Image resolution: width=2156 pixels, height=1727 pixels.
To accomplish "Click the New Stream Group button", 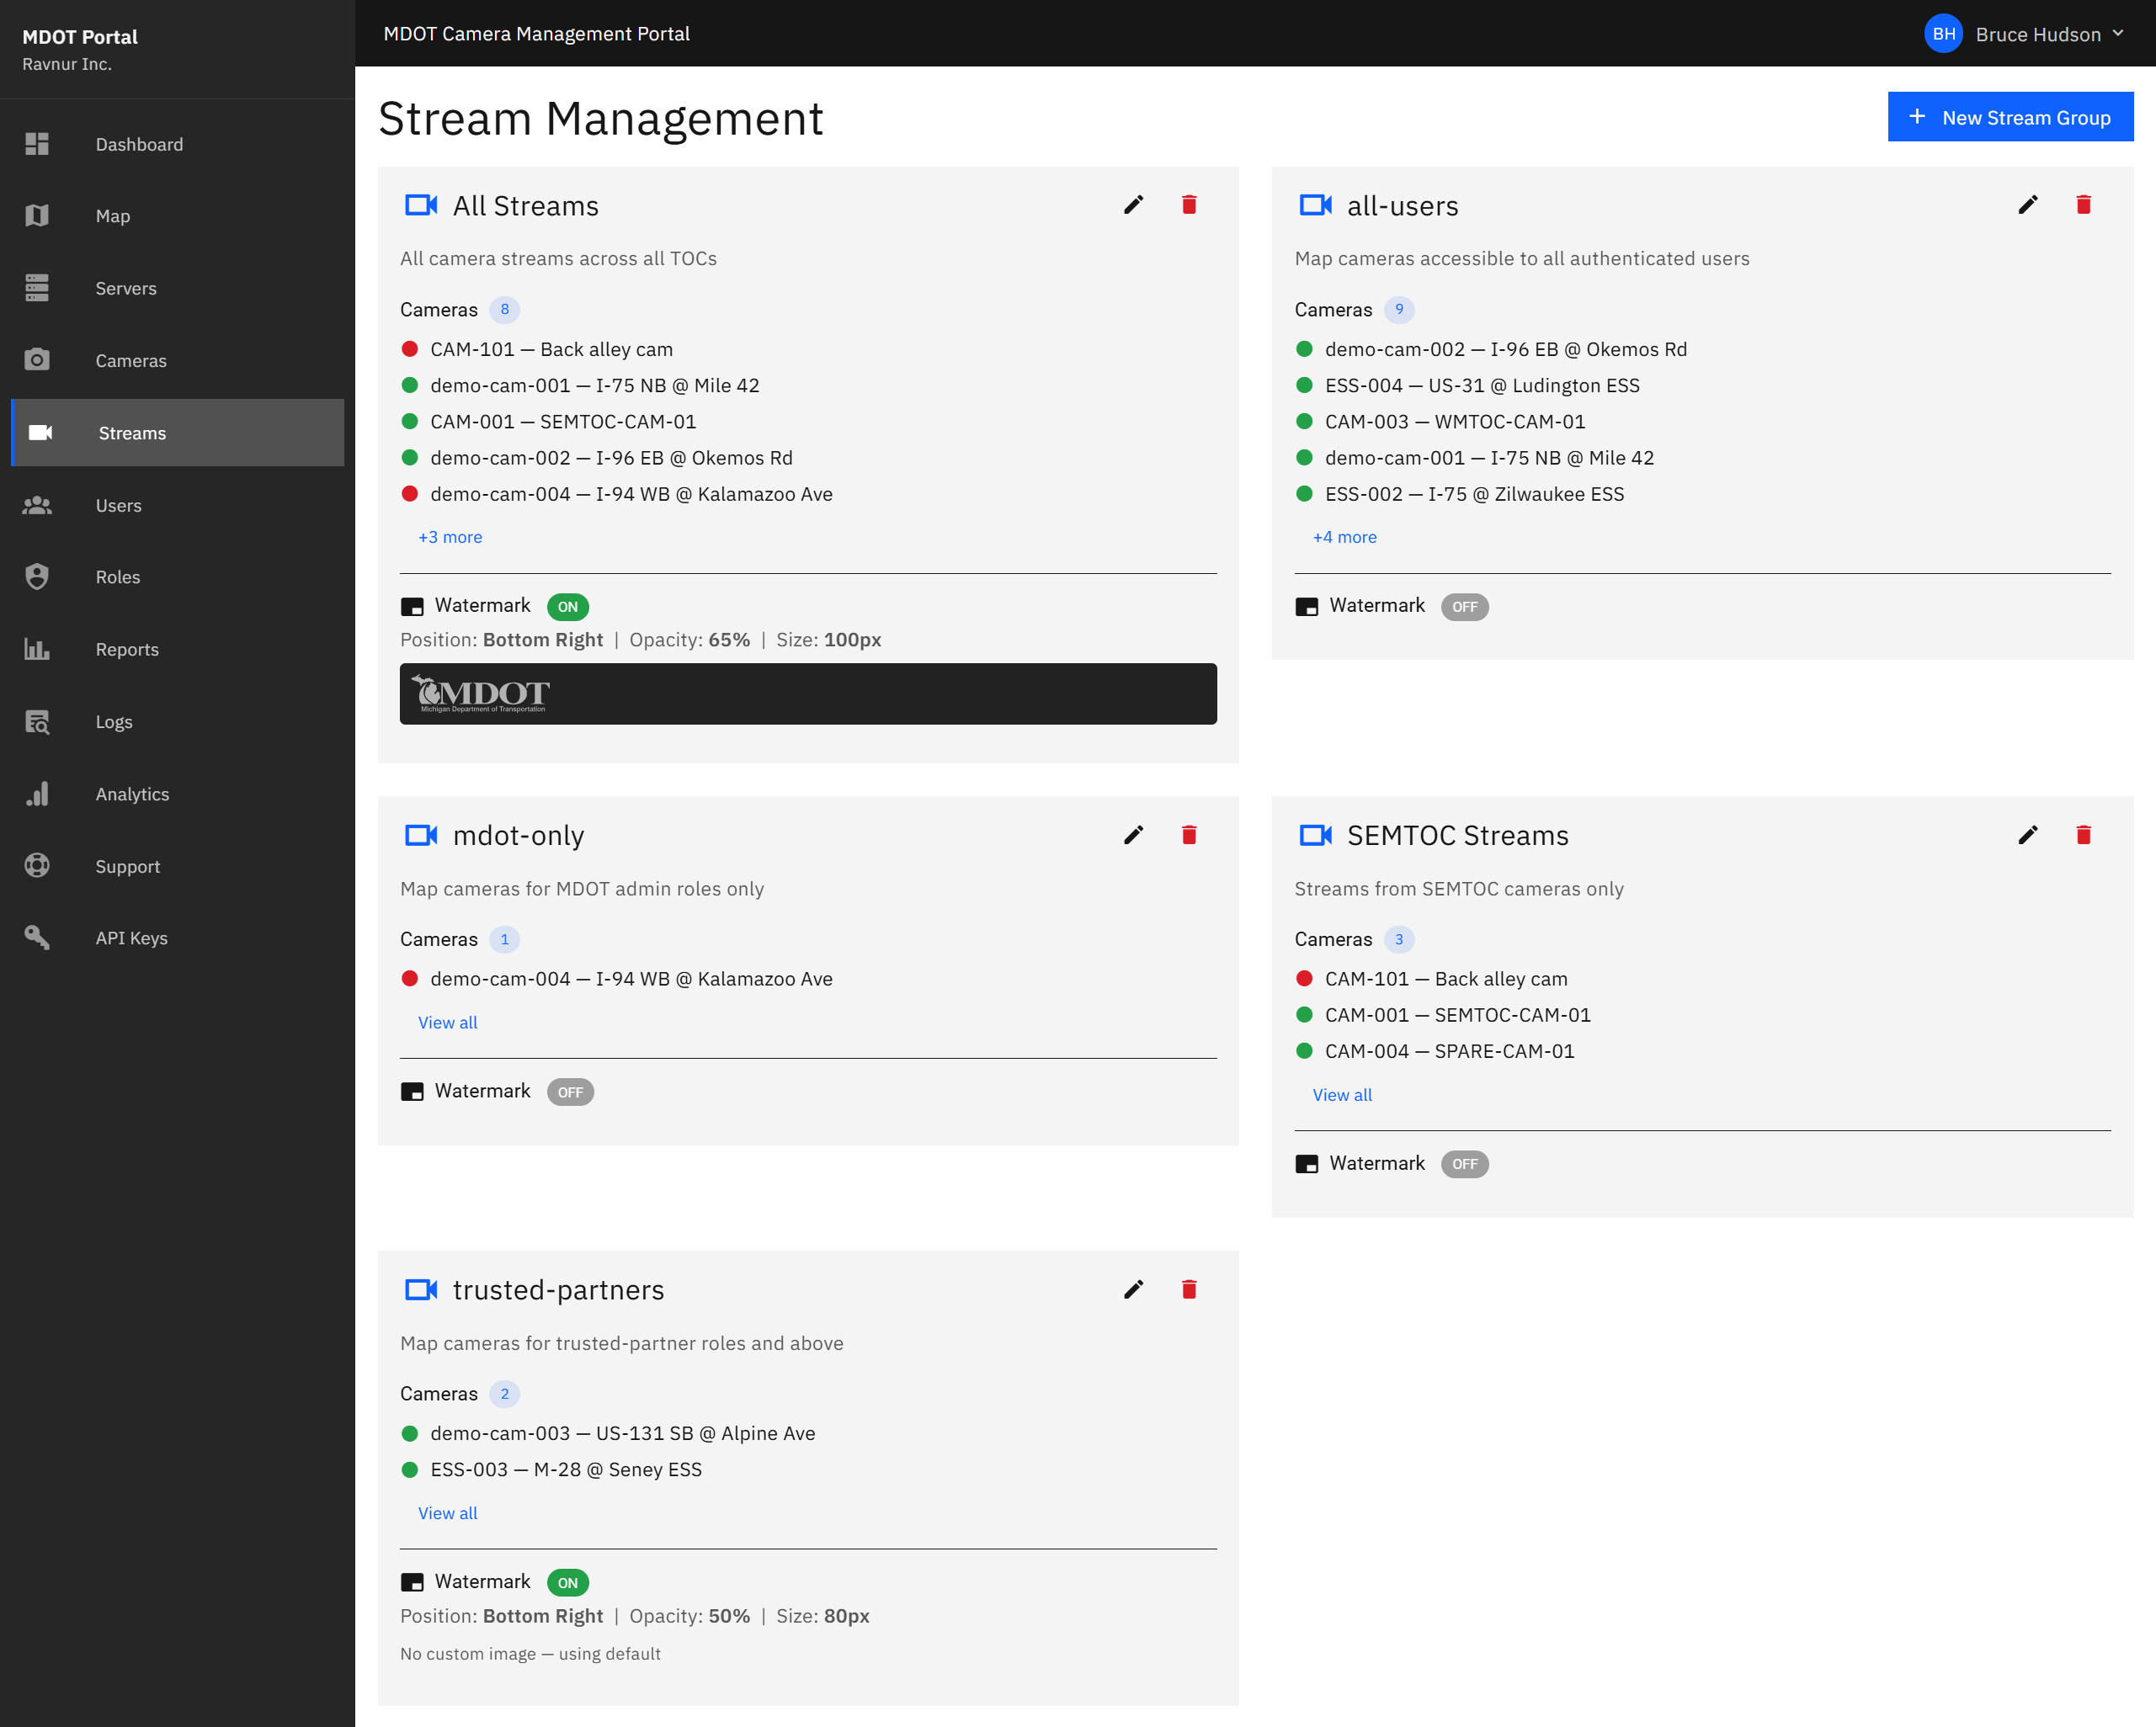I will pos(2010,116).
